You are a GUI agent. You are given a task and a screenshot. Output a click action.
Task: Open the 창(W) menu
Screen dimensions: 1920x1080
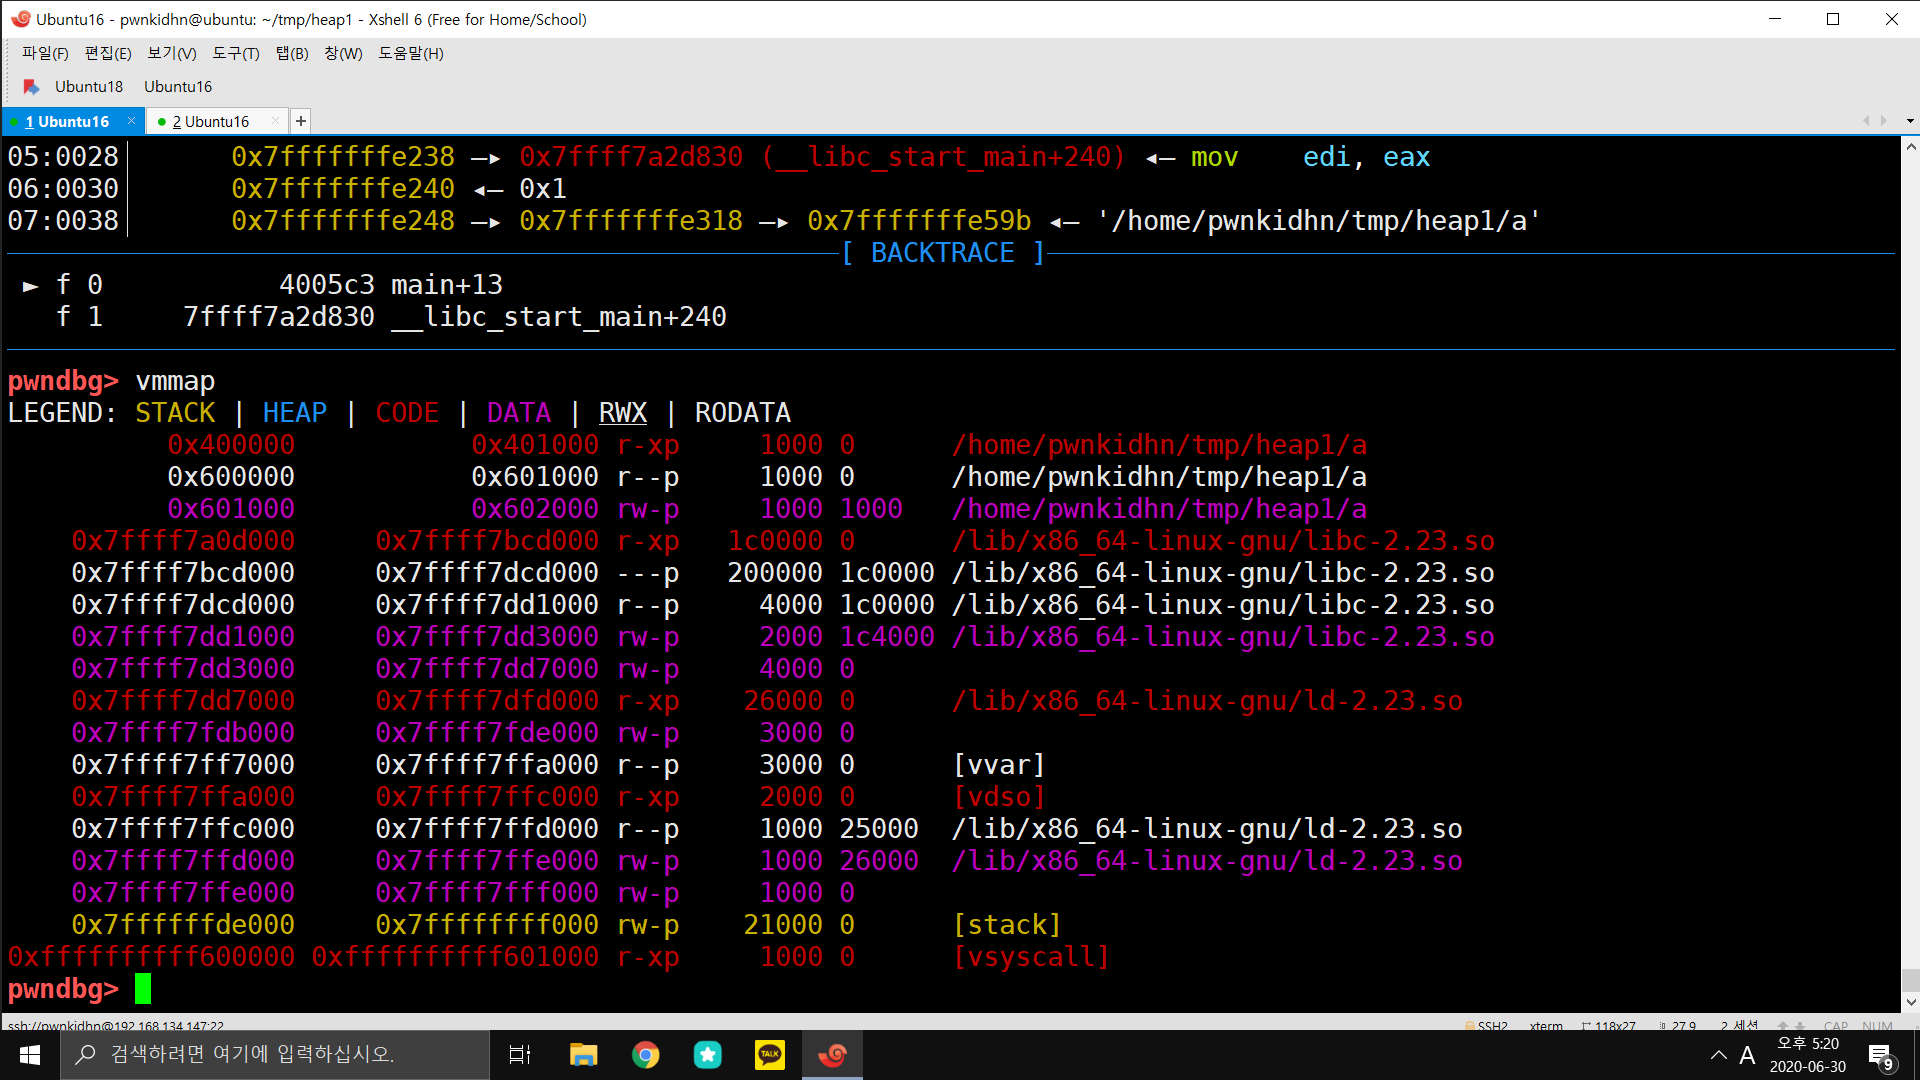click(x=343, y=53)
